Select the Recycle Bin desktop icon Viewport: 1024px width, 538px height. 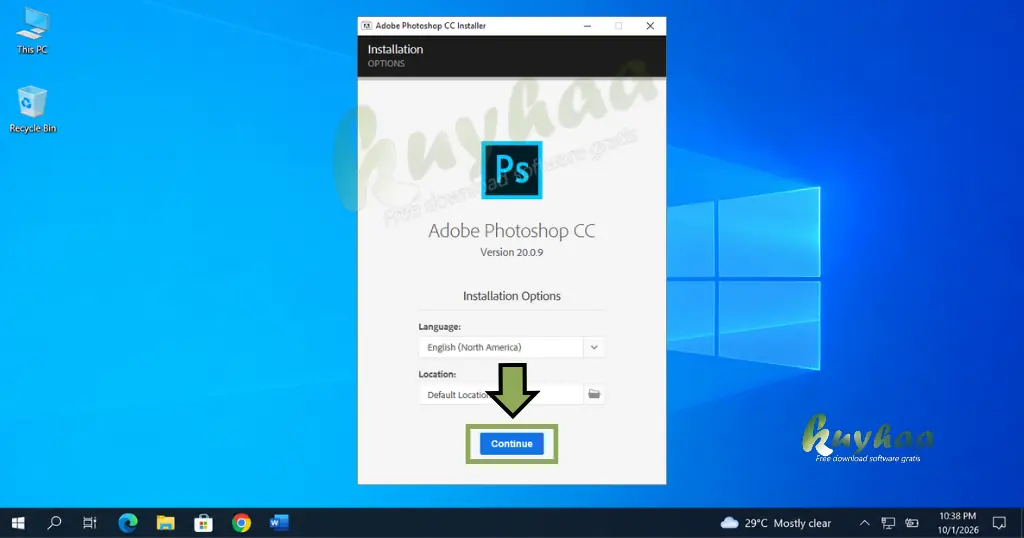point(32,110)
